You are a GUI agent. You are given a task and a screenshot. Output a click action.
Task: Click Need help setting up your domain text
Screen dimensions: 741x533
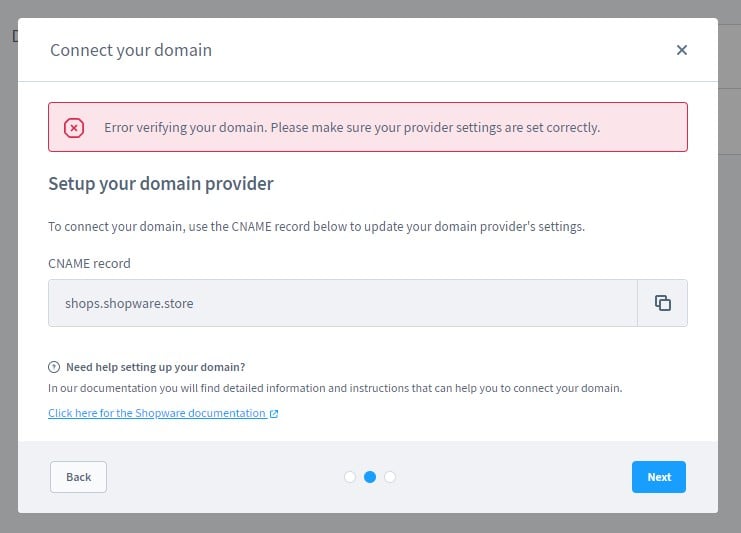tap(155, 367)
